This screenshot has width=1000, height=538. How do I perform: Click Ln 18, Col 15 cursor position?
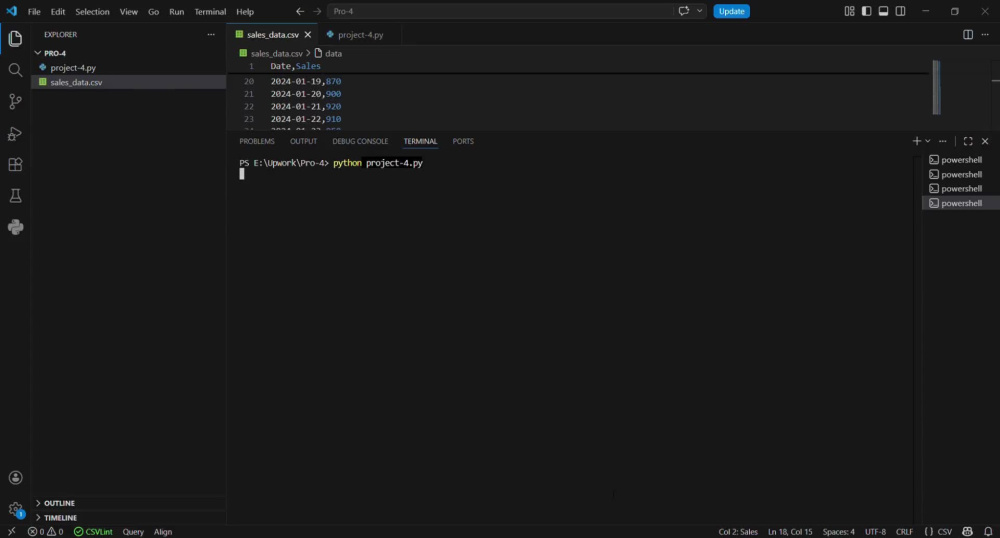790,532
